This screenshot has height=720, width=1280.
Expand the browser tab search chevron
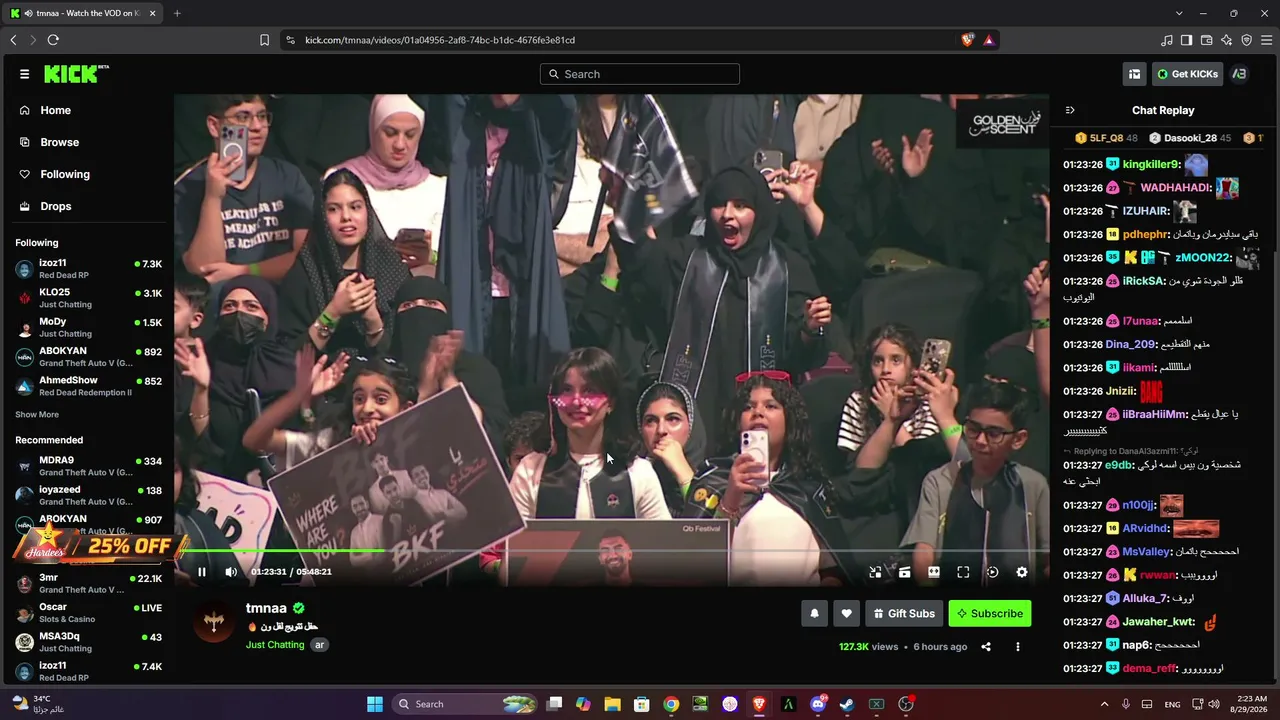click(1179, 13)
